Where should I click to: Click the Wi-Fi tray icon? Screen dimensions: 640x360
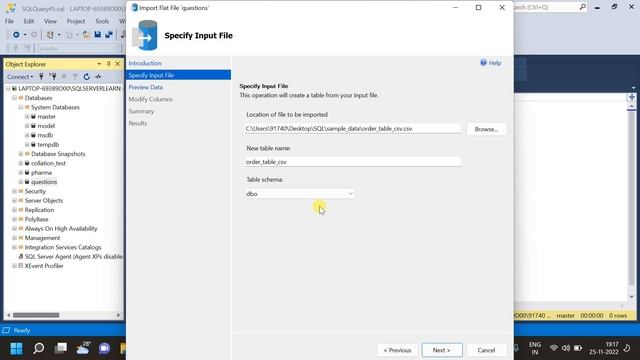pyautogui.click(x=553, y=348)
